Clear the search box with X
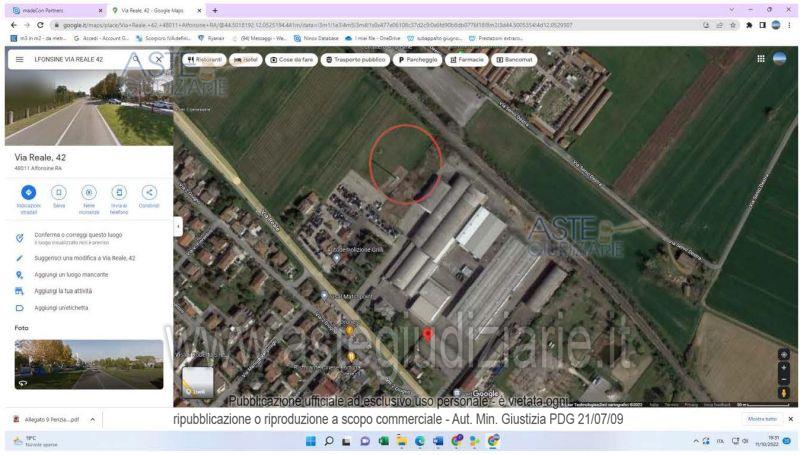The width and height of the screenshot is (800, 455). tap(160, 59)
